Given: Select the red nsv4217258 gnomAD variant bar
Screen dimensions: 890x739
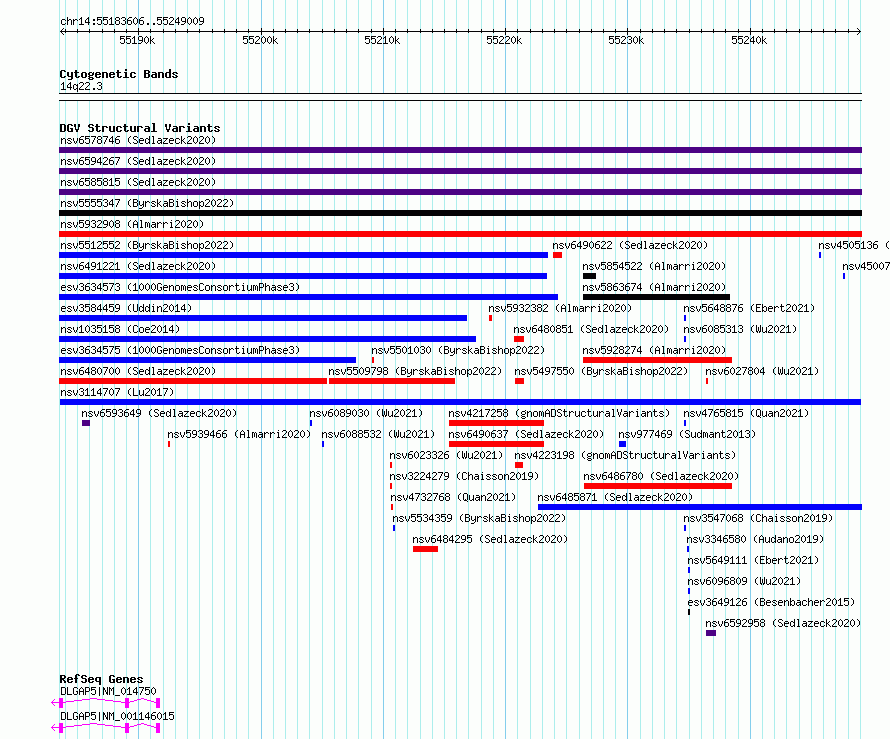Looking at the screenshot, I should 496,423.
